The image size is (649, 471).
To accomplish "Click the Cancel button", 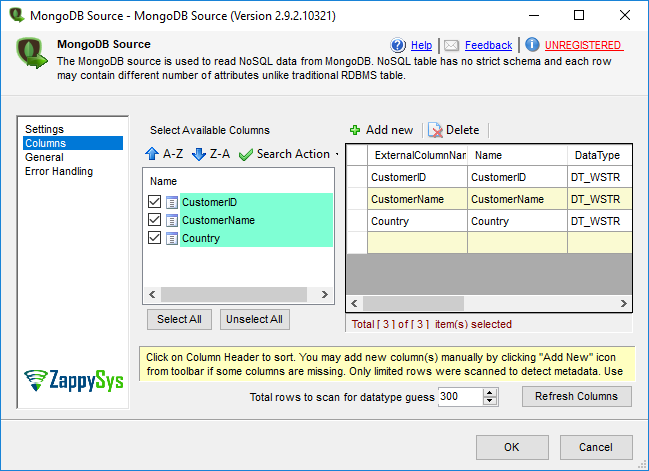I will (x=596, y=447).
